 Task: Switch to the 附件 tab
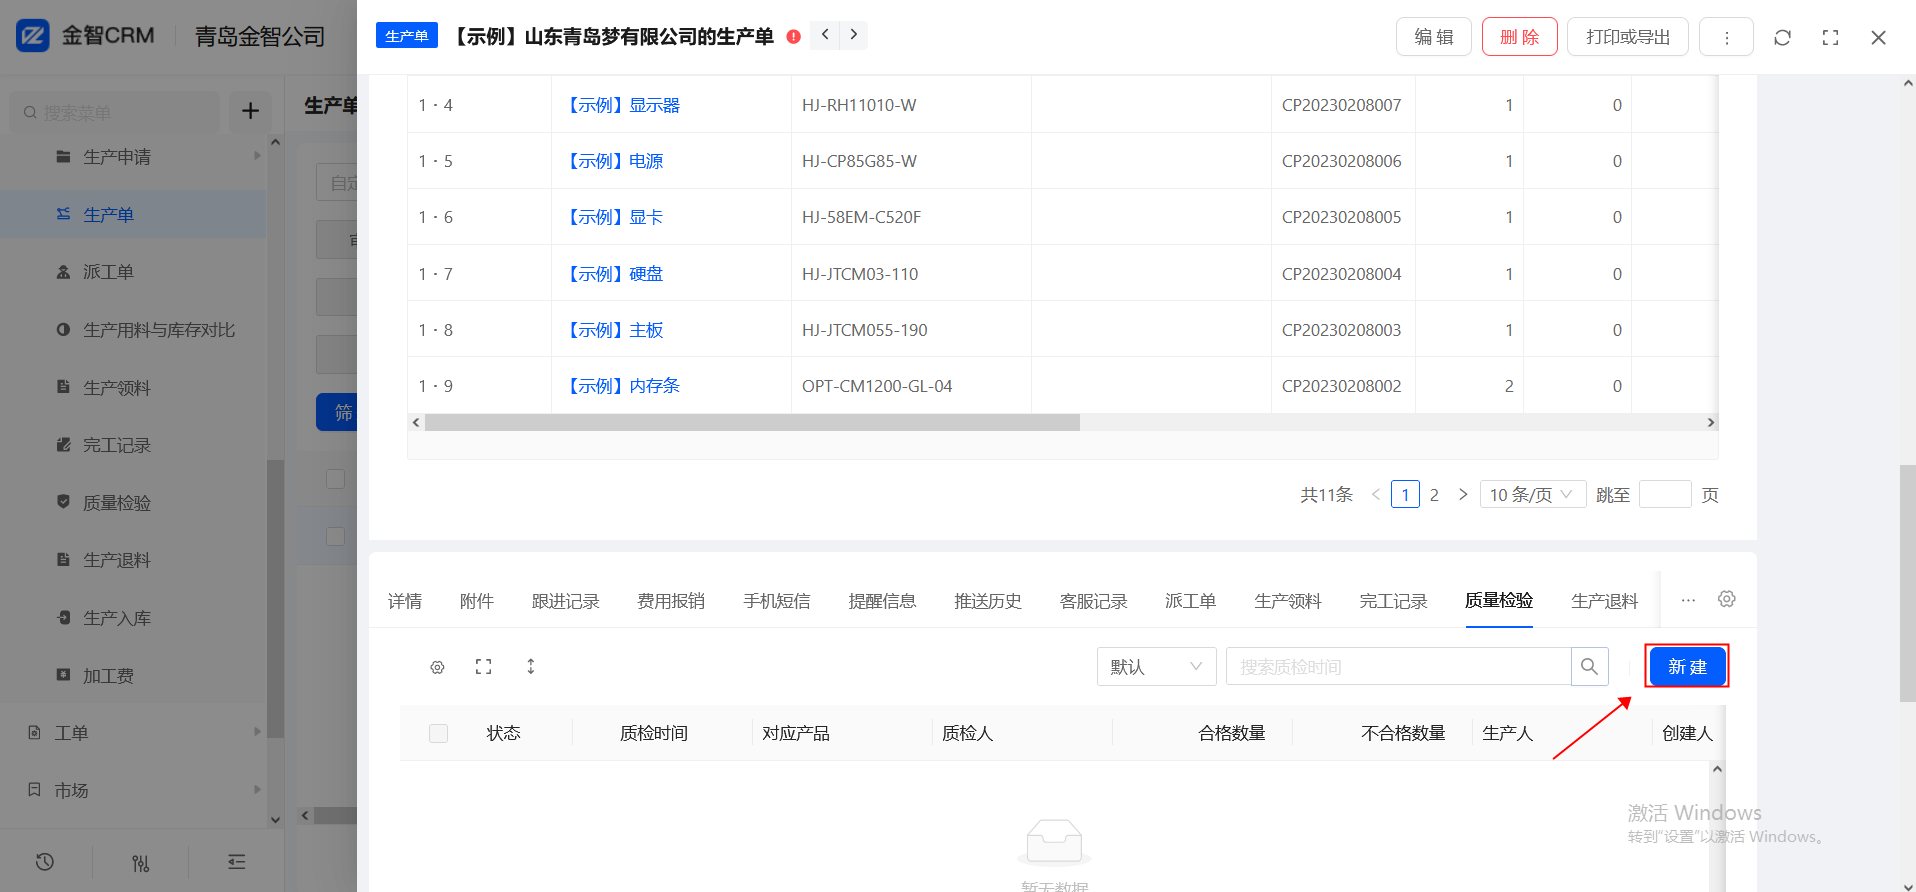tap(477, 601)
